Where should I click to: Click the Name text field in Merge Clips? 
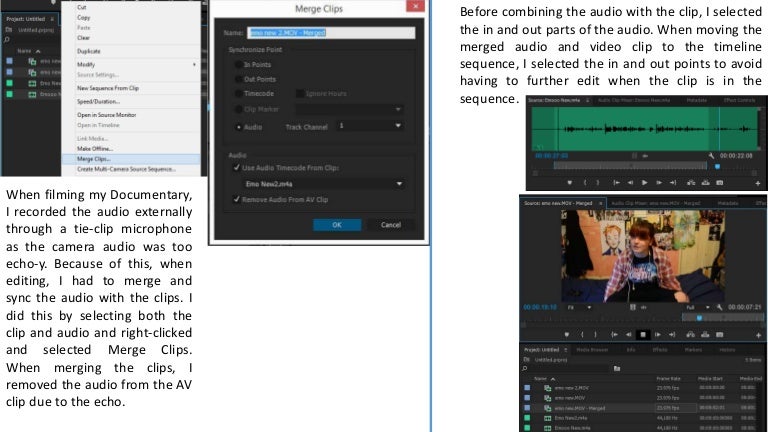(x=330, y=33)
